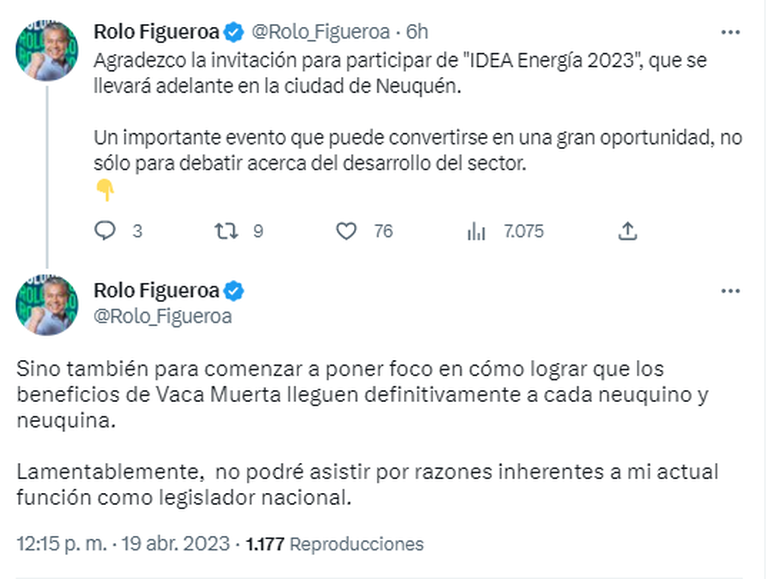Click the 7.075 views count
This screenshot has width=770, height=579.
click(524, 231)
